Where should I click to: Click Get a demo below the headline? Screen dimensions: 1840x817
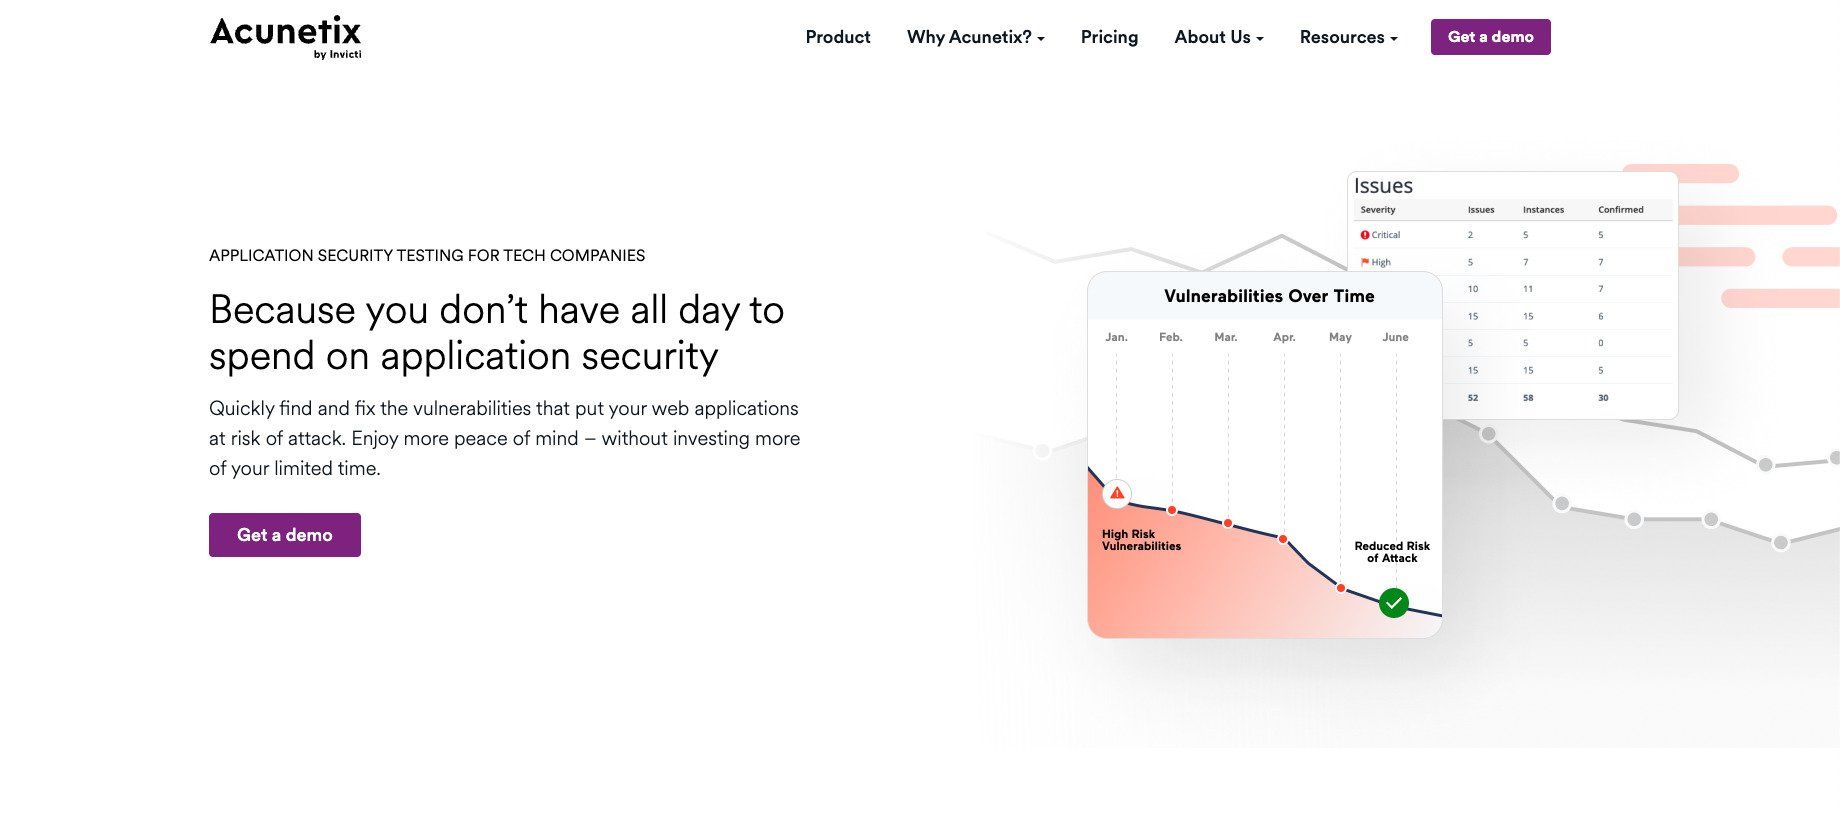[x=285, y=535]
